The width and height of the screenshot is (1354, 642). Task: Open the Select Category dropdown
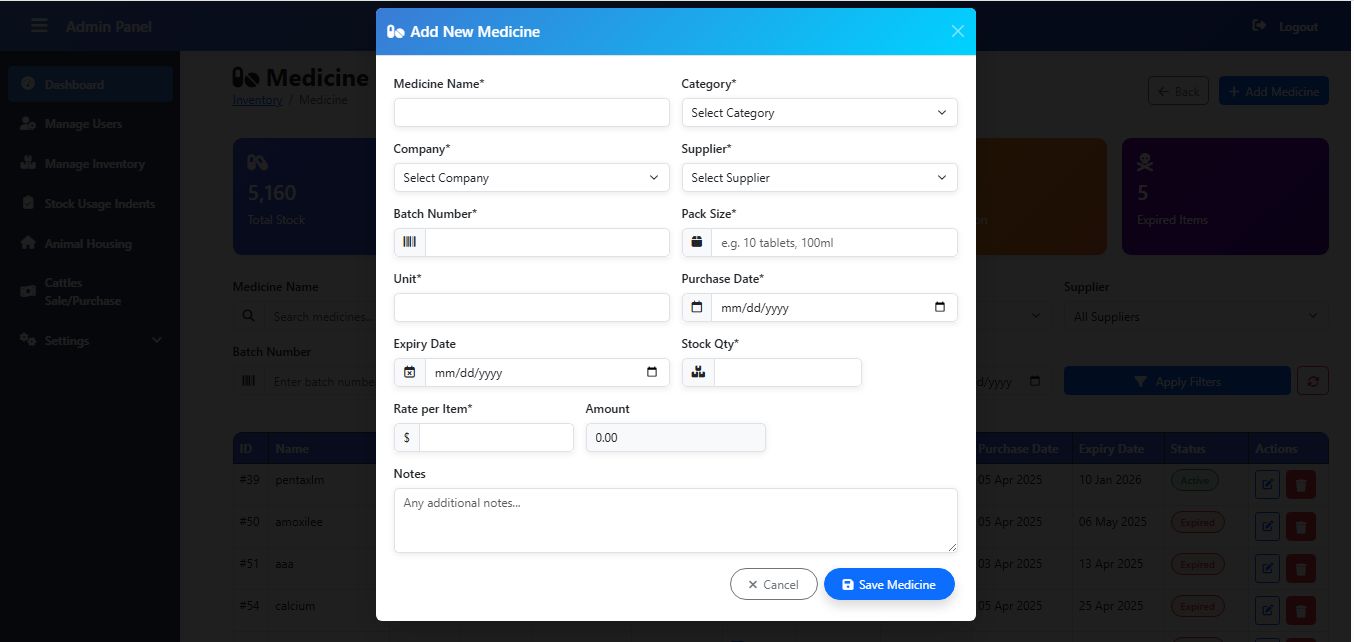point(819,113)
